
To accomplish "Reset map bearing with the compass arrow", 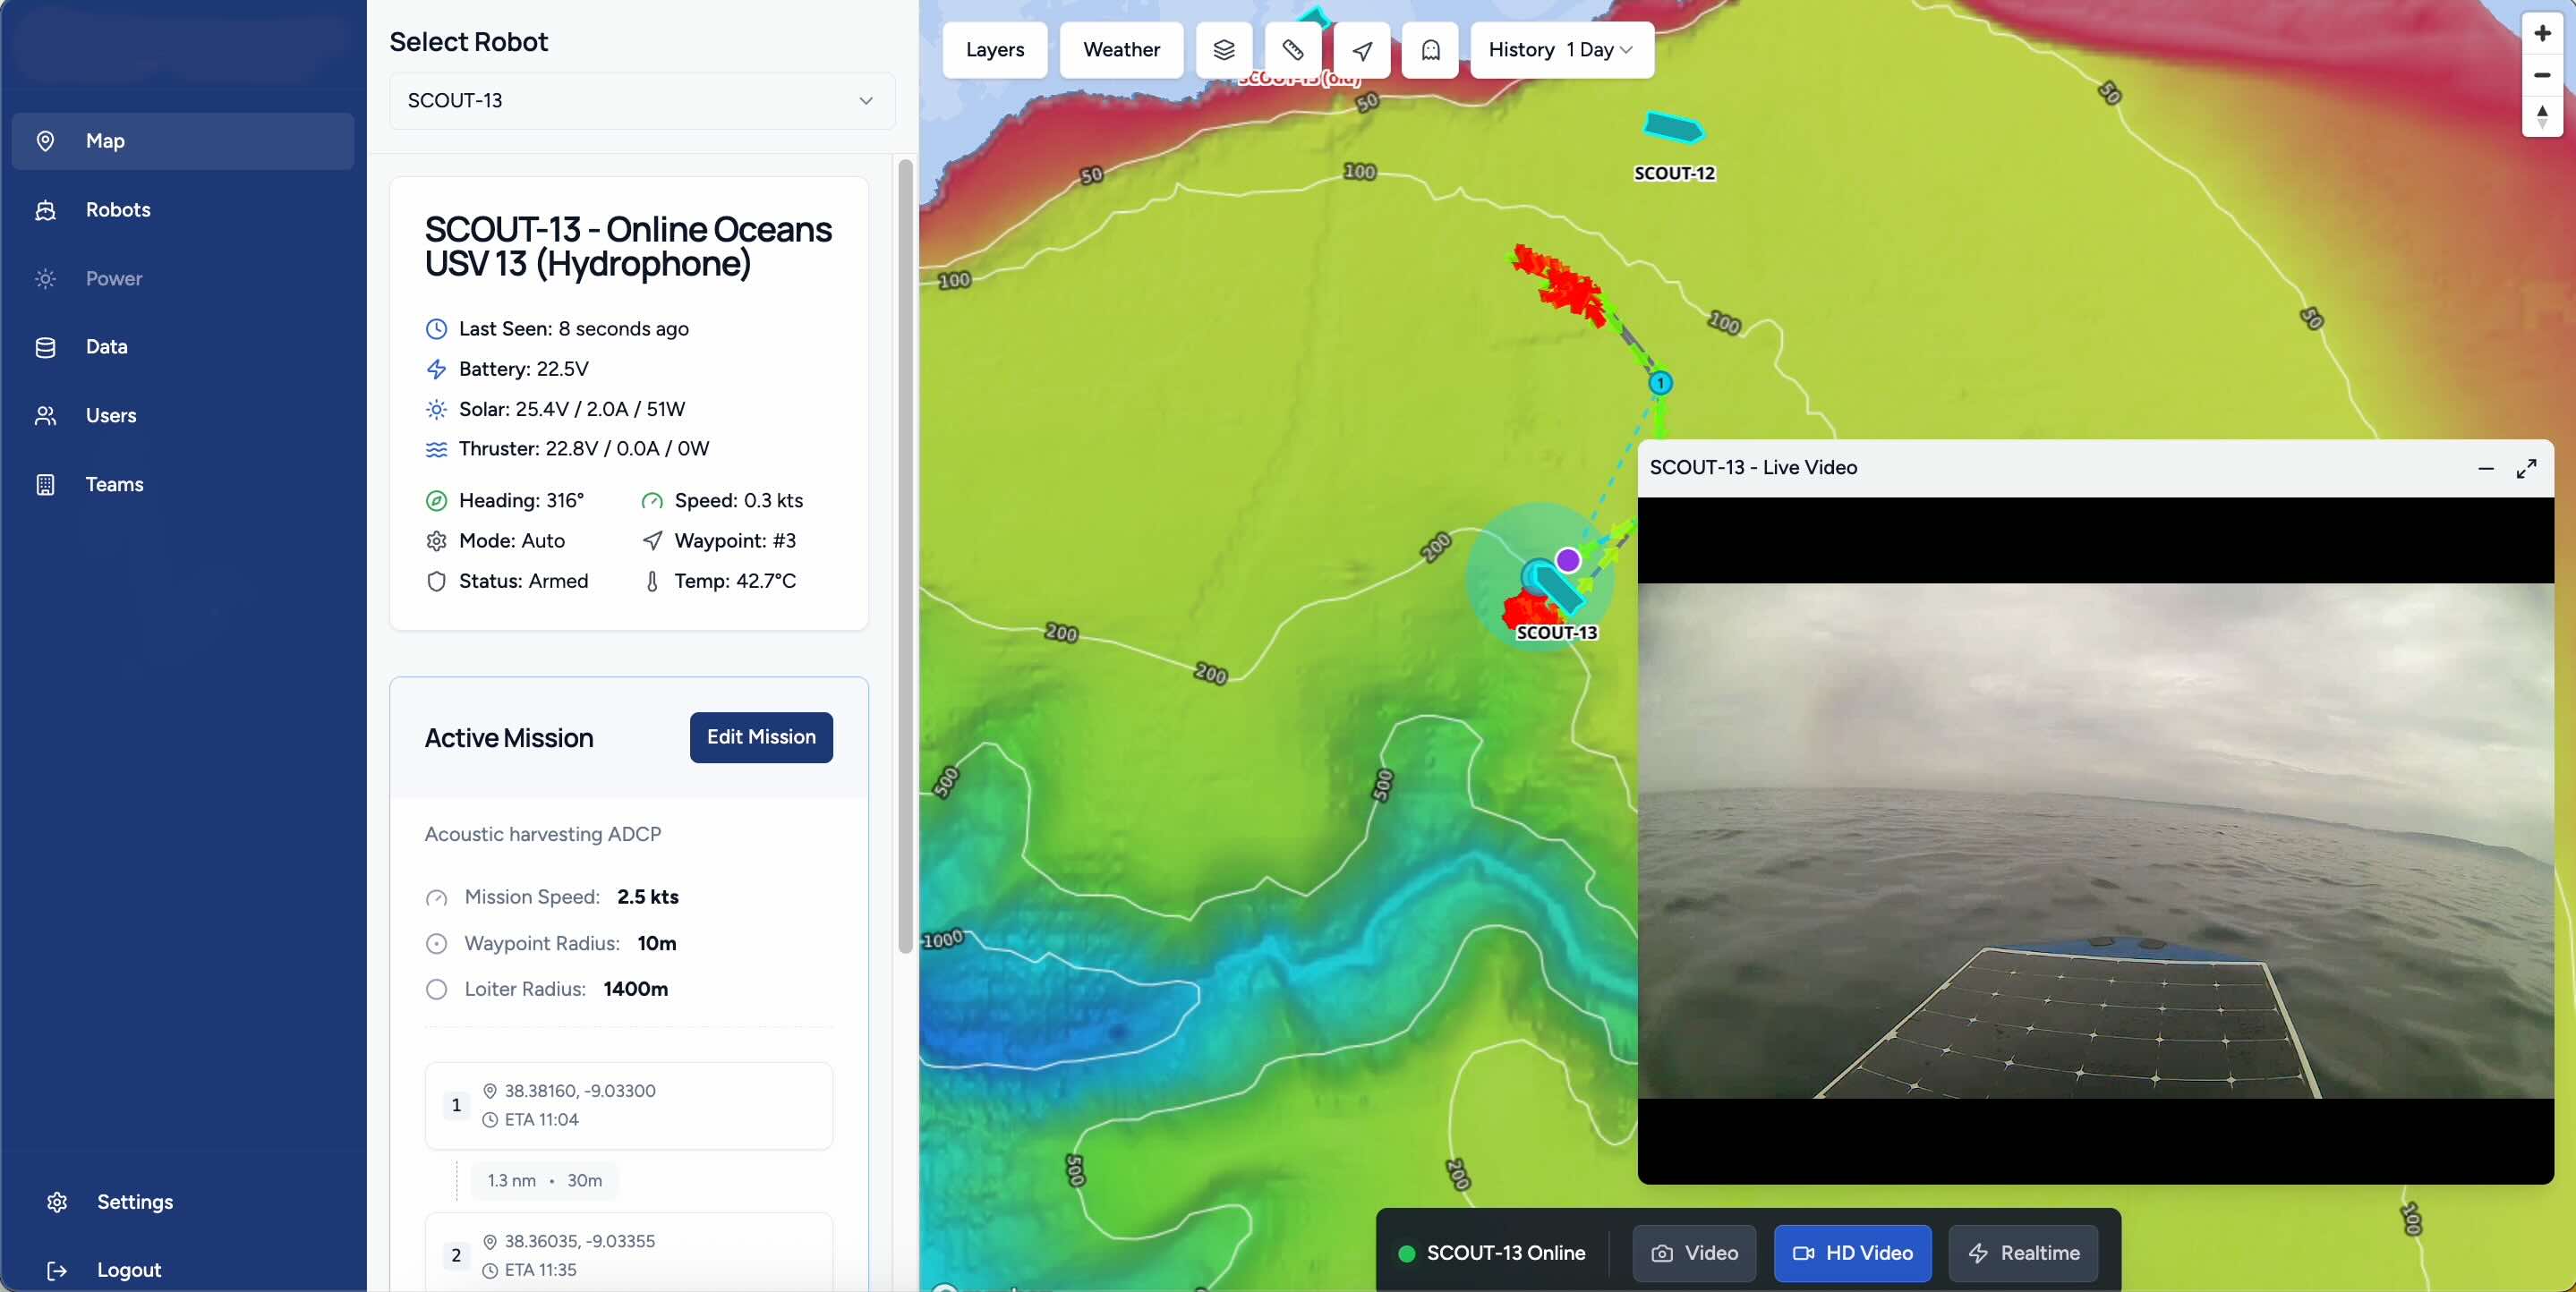I will [2542, 116].
